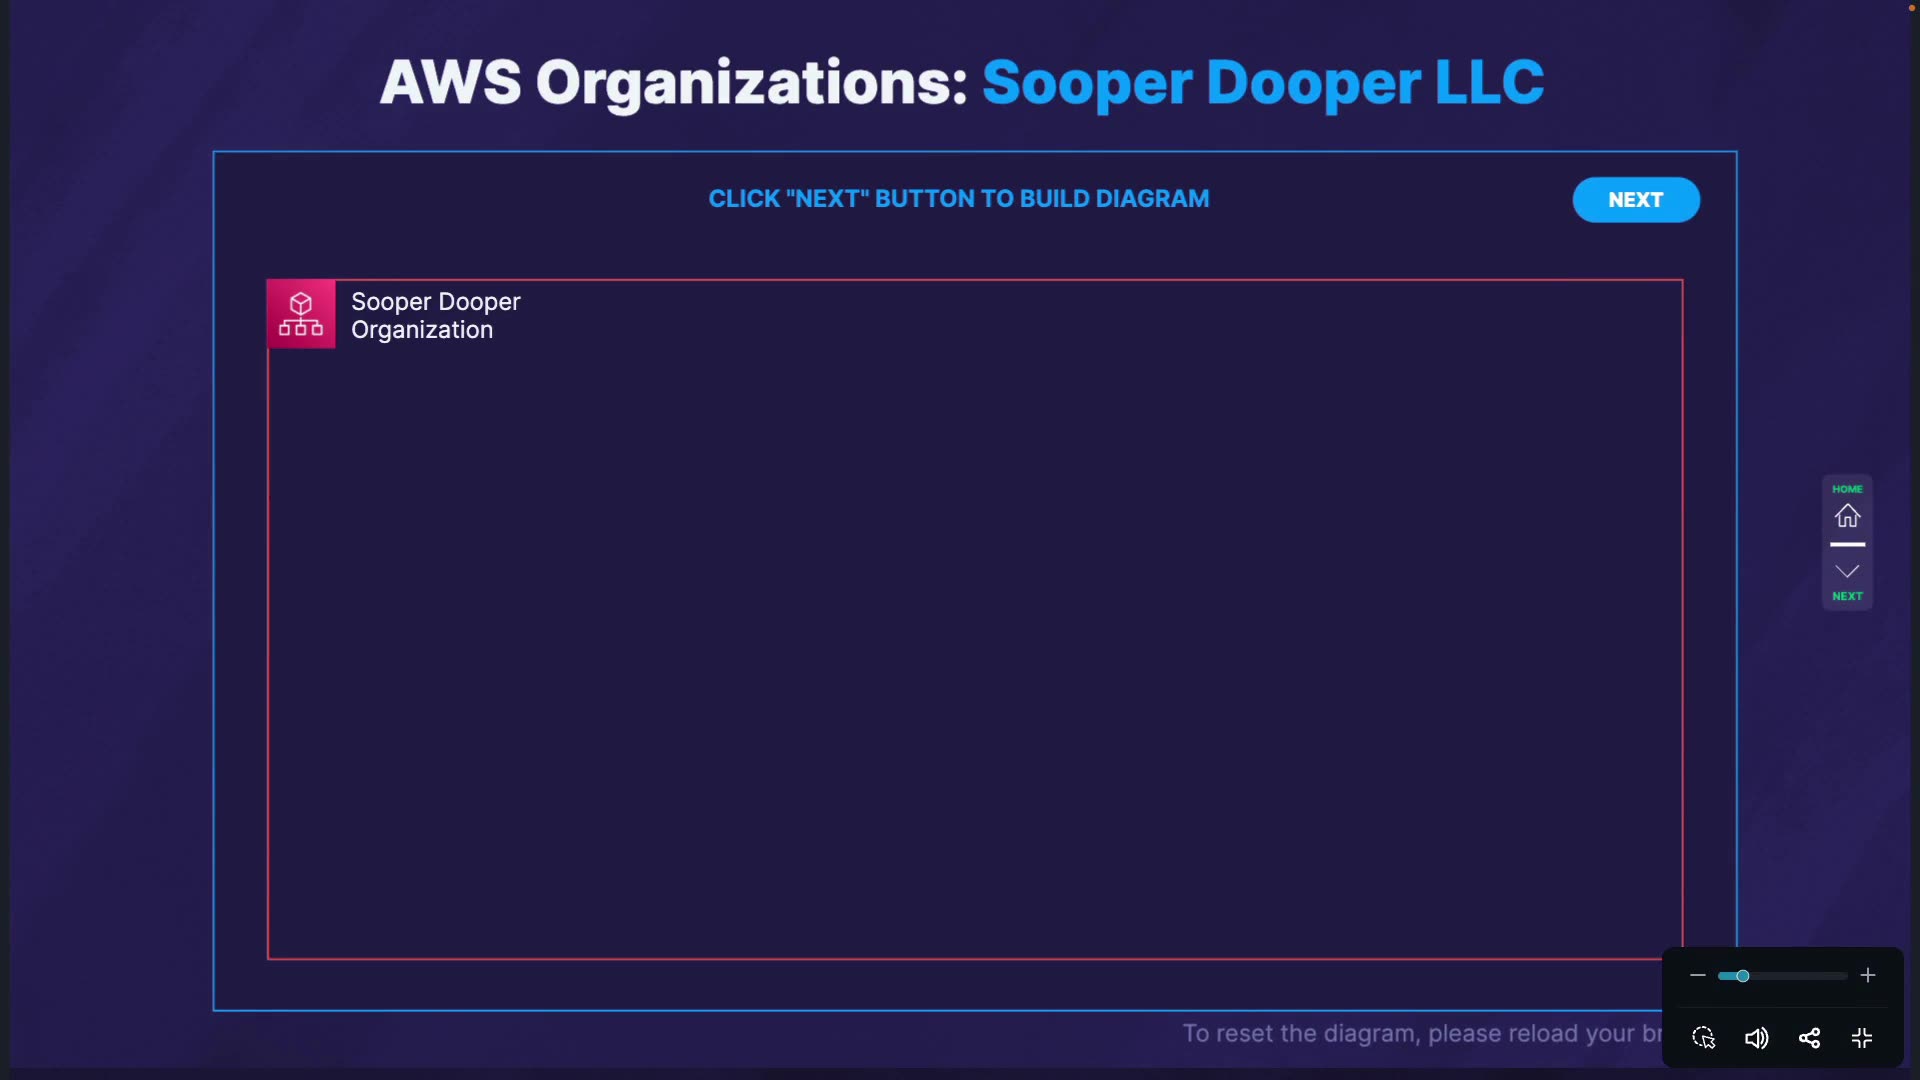Mute audio with the speaker icon
The width and height of the screenshot is (1920, 1080).
point(1756,1038)
